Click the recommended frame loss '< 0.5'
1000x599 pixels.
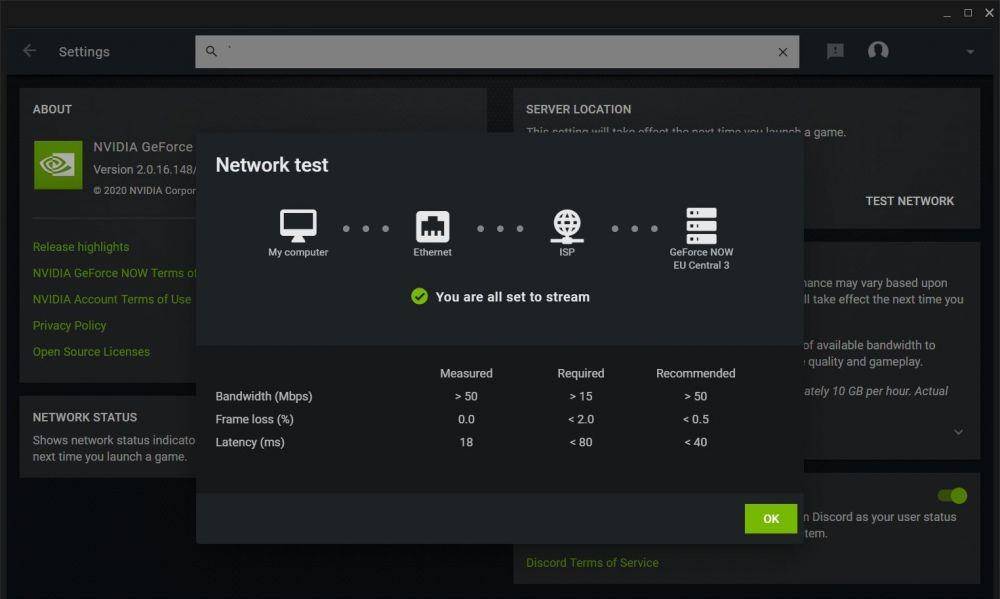point(695,419)
